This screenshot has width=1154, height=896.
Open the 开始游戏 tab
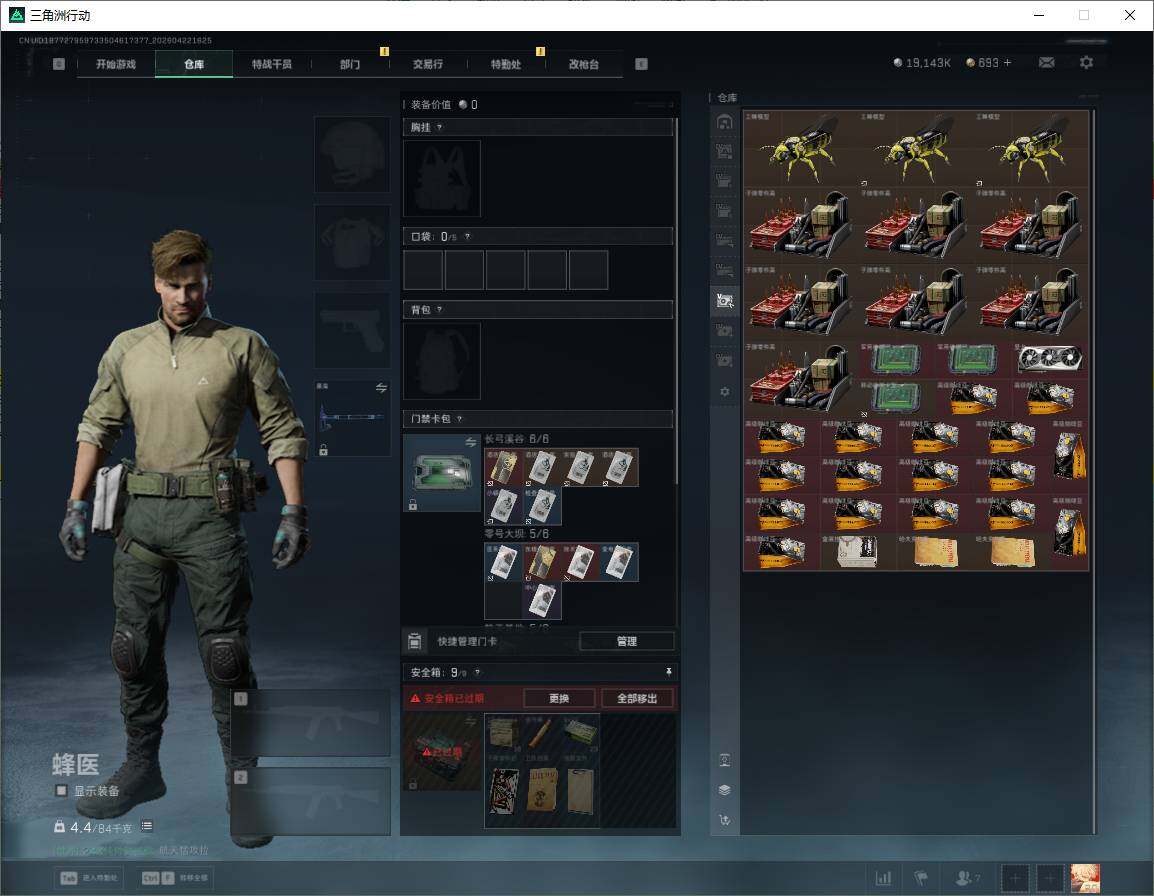[116, 64]
